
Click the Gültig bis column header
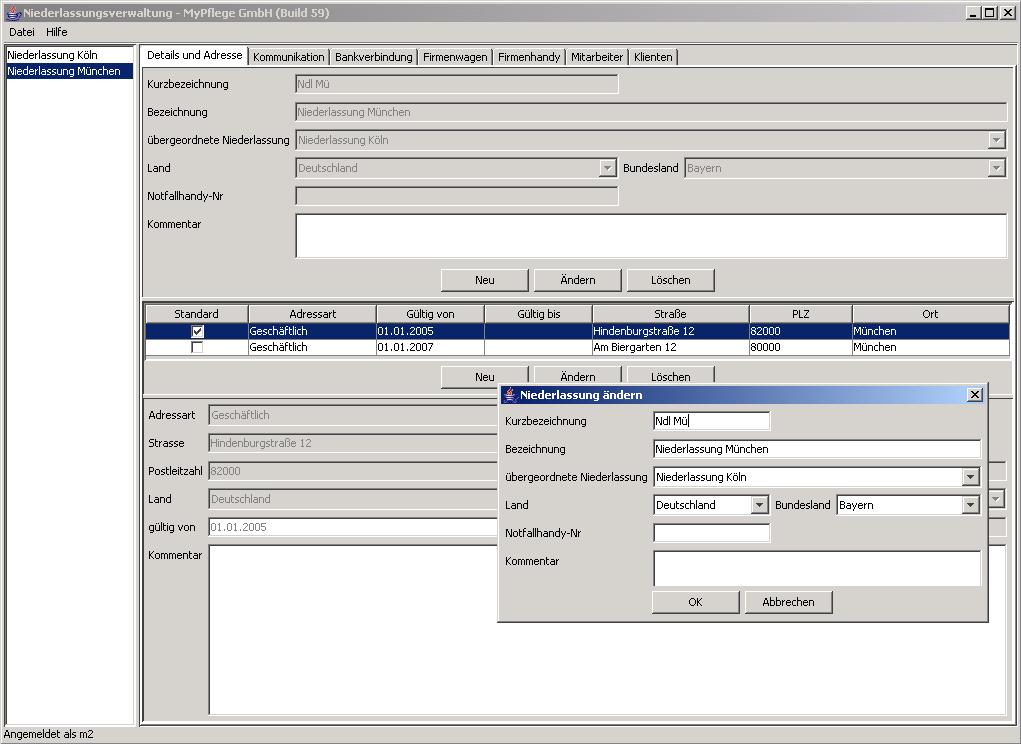[x=538, y=314]
